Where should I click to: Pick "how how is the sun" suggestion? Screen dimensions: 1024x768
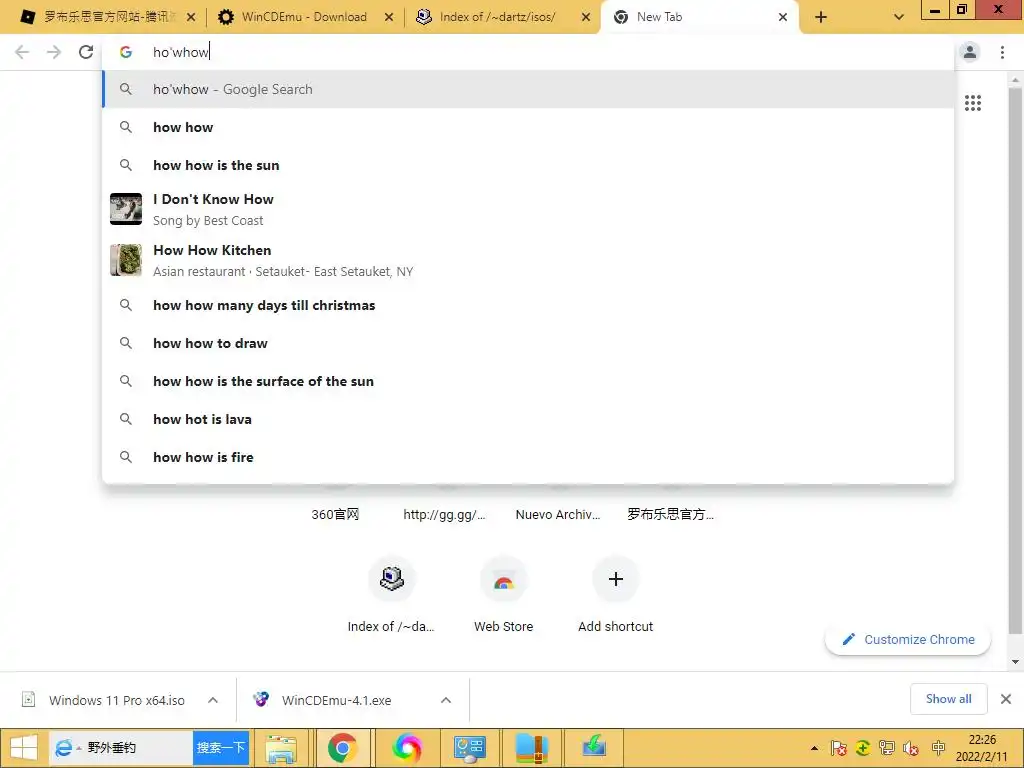pos(528,165)
